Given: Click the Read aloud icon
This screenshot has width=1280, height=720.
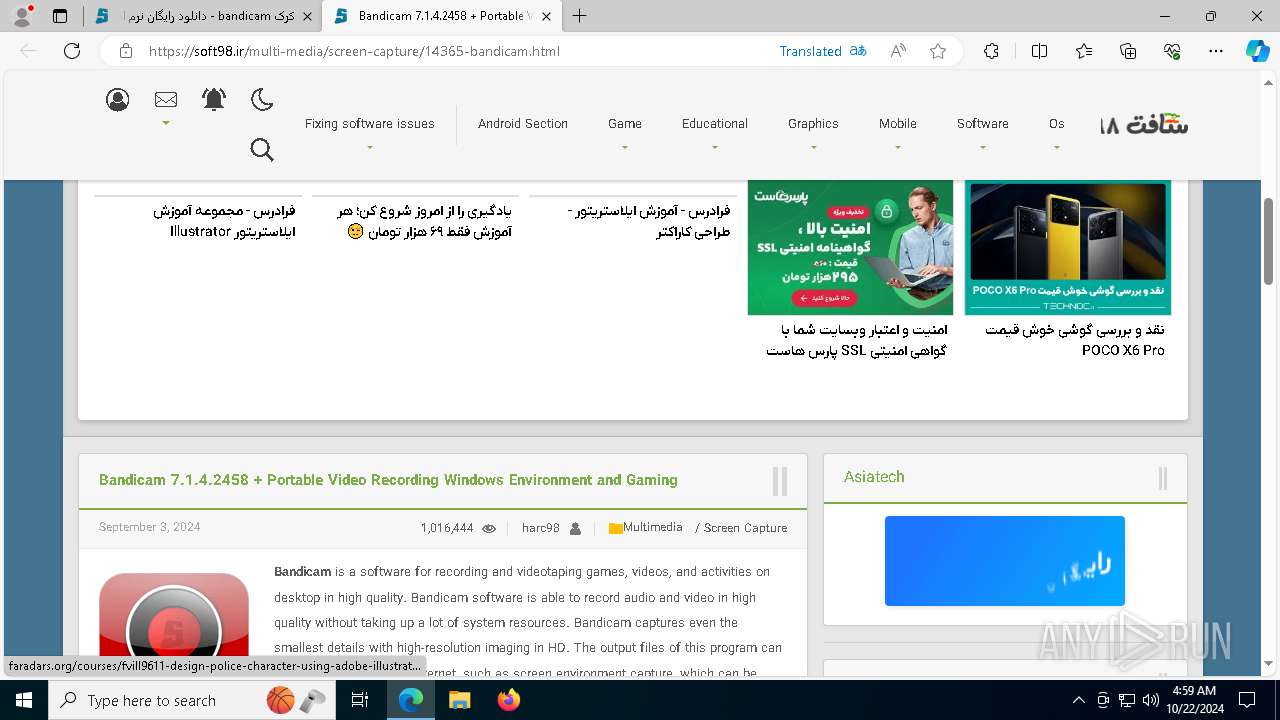Looking at the screenshot, I should pos(898,51).
